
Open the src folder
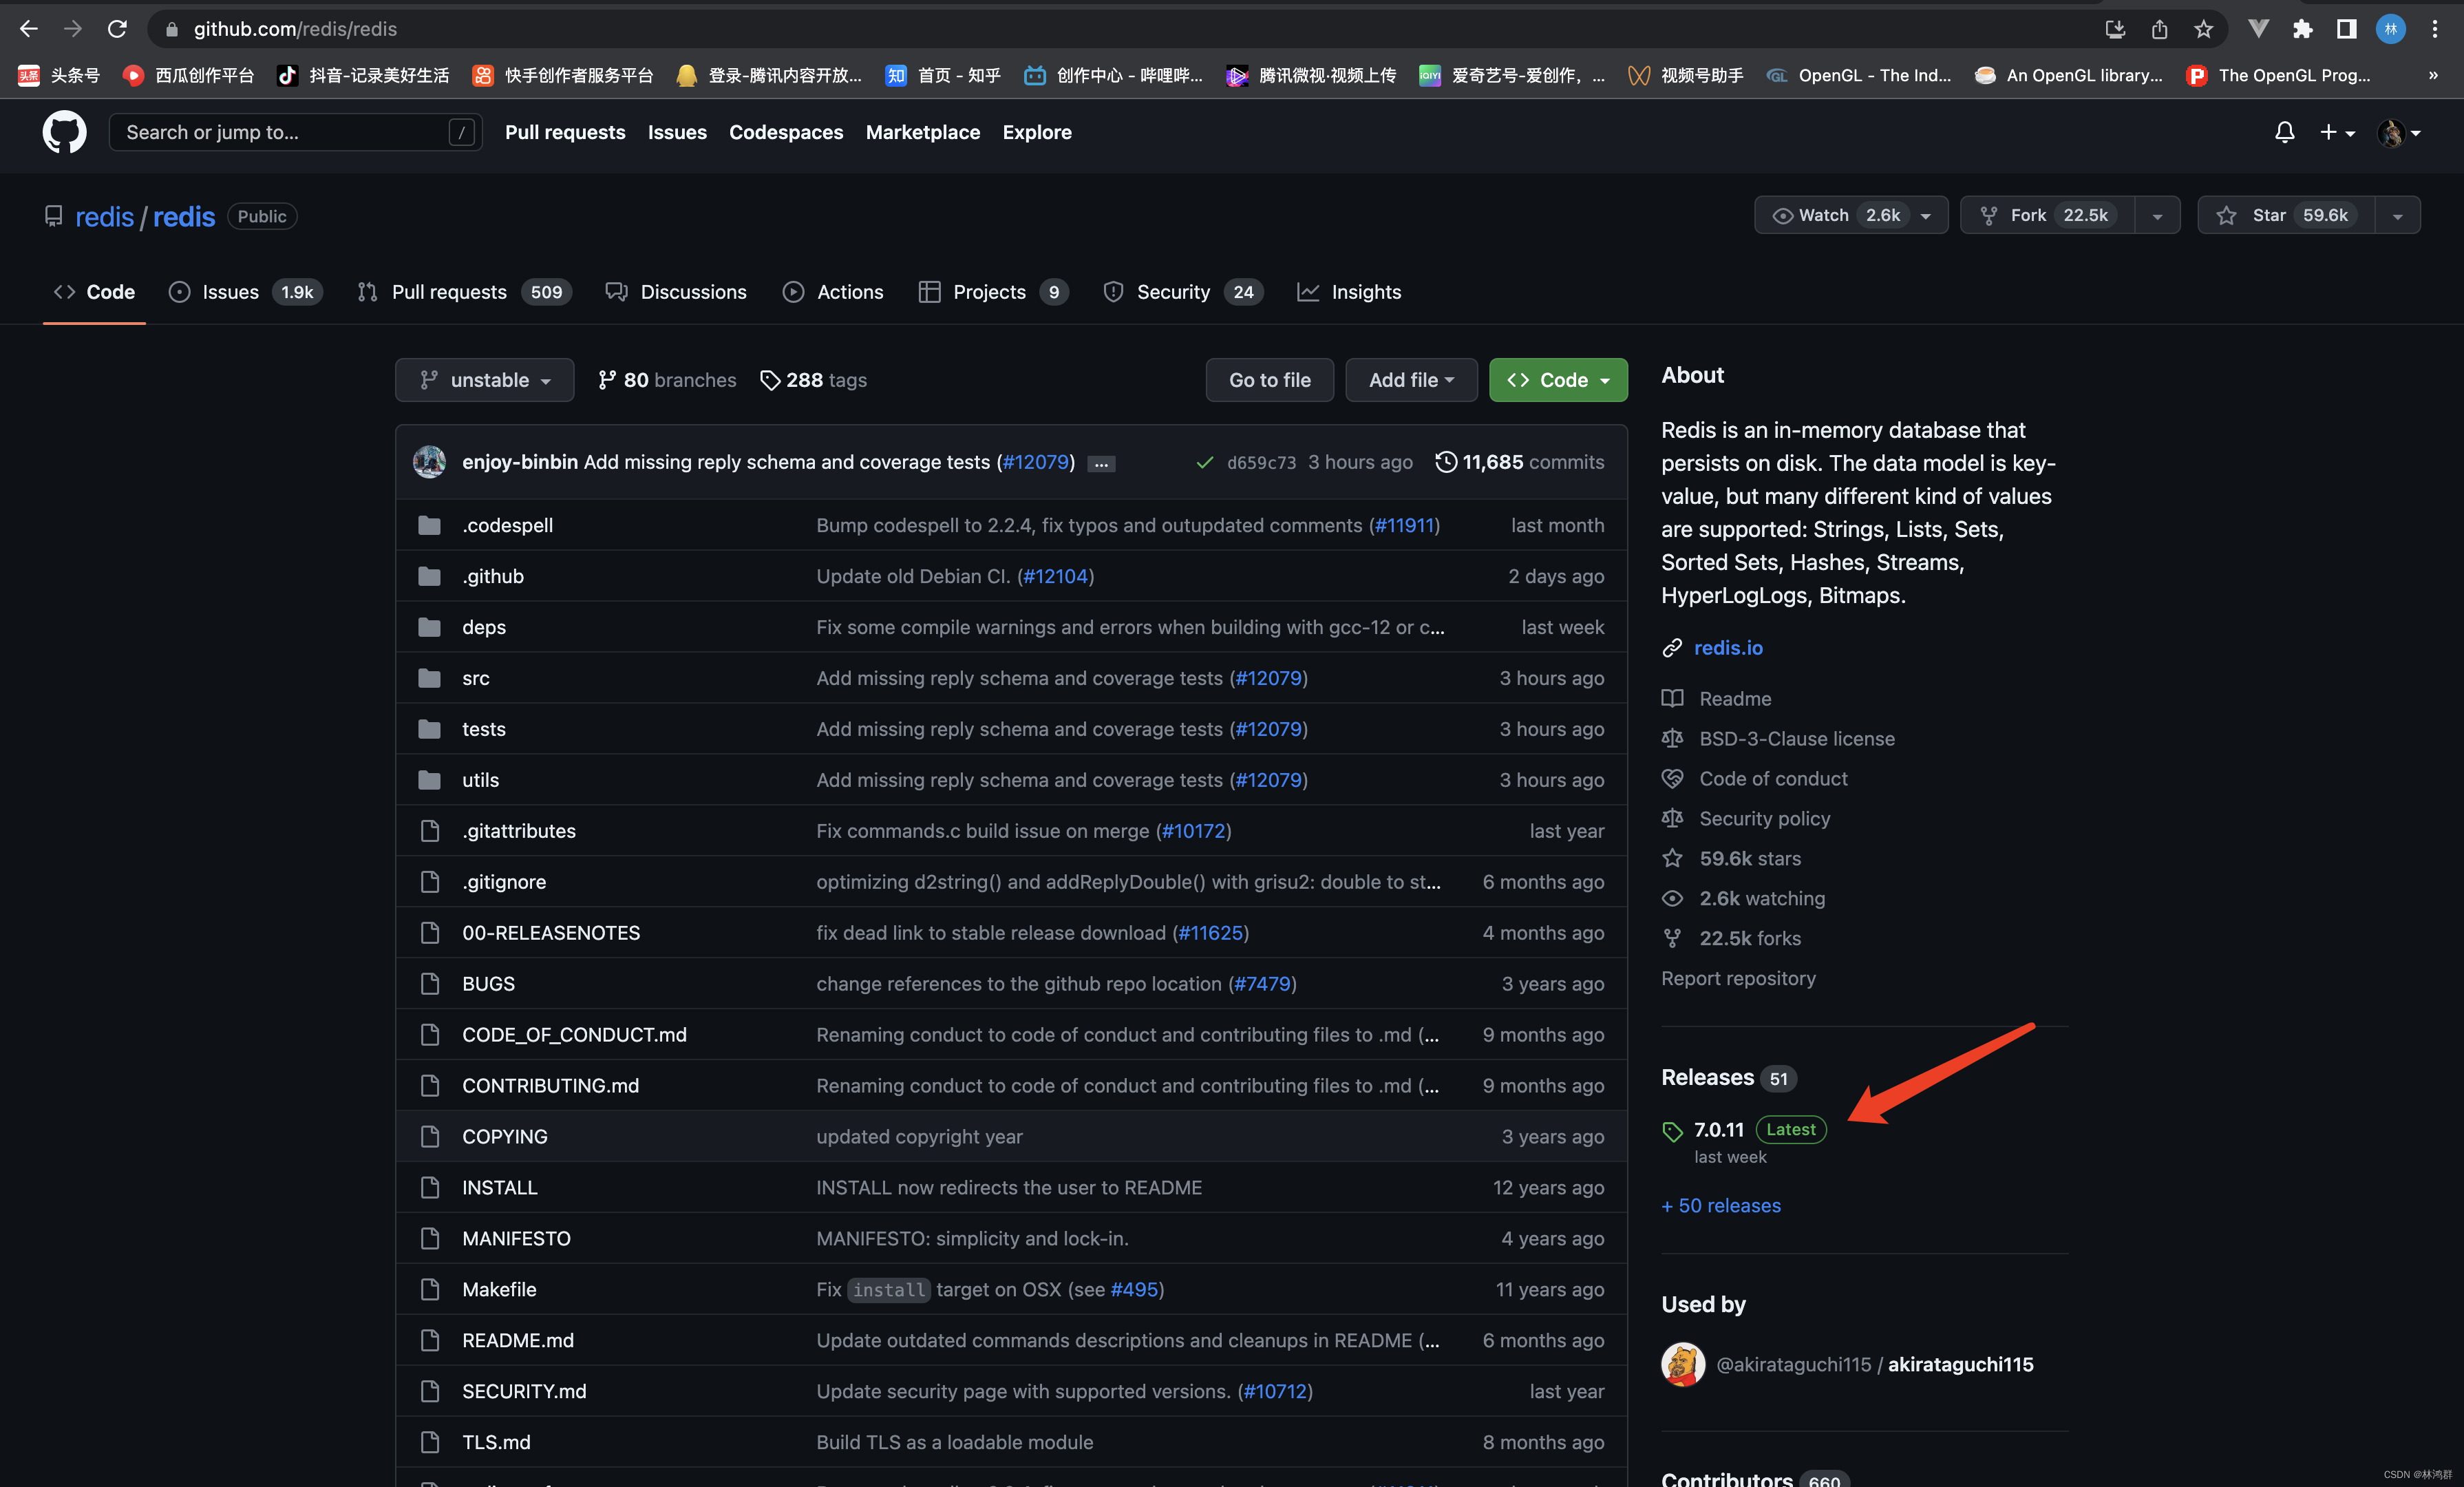point(476,678)
